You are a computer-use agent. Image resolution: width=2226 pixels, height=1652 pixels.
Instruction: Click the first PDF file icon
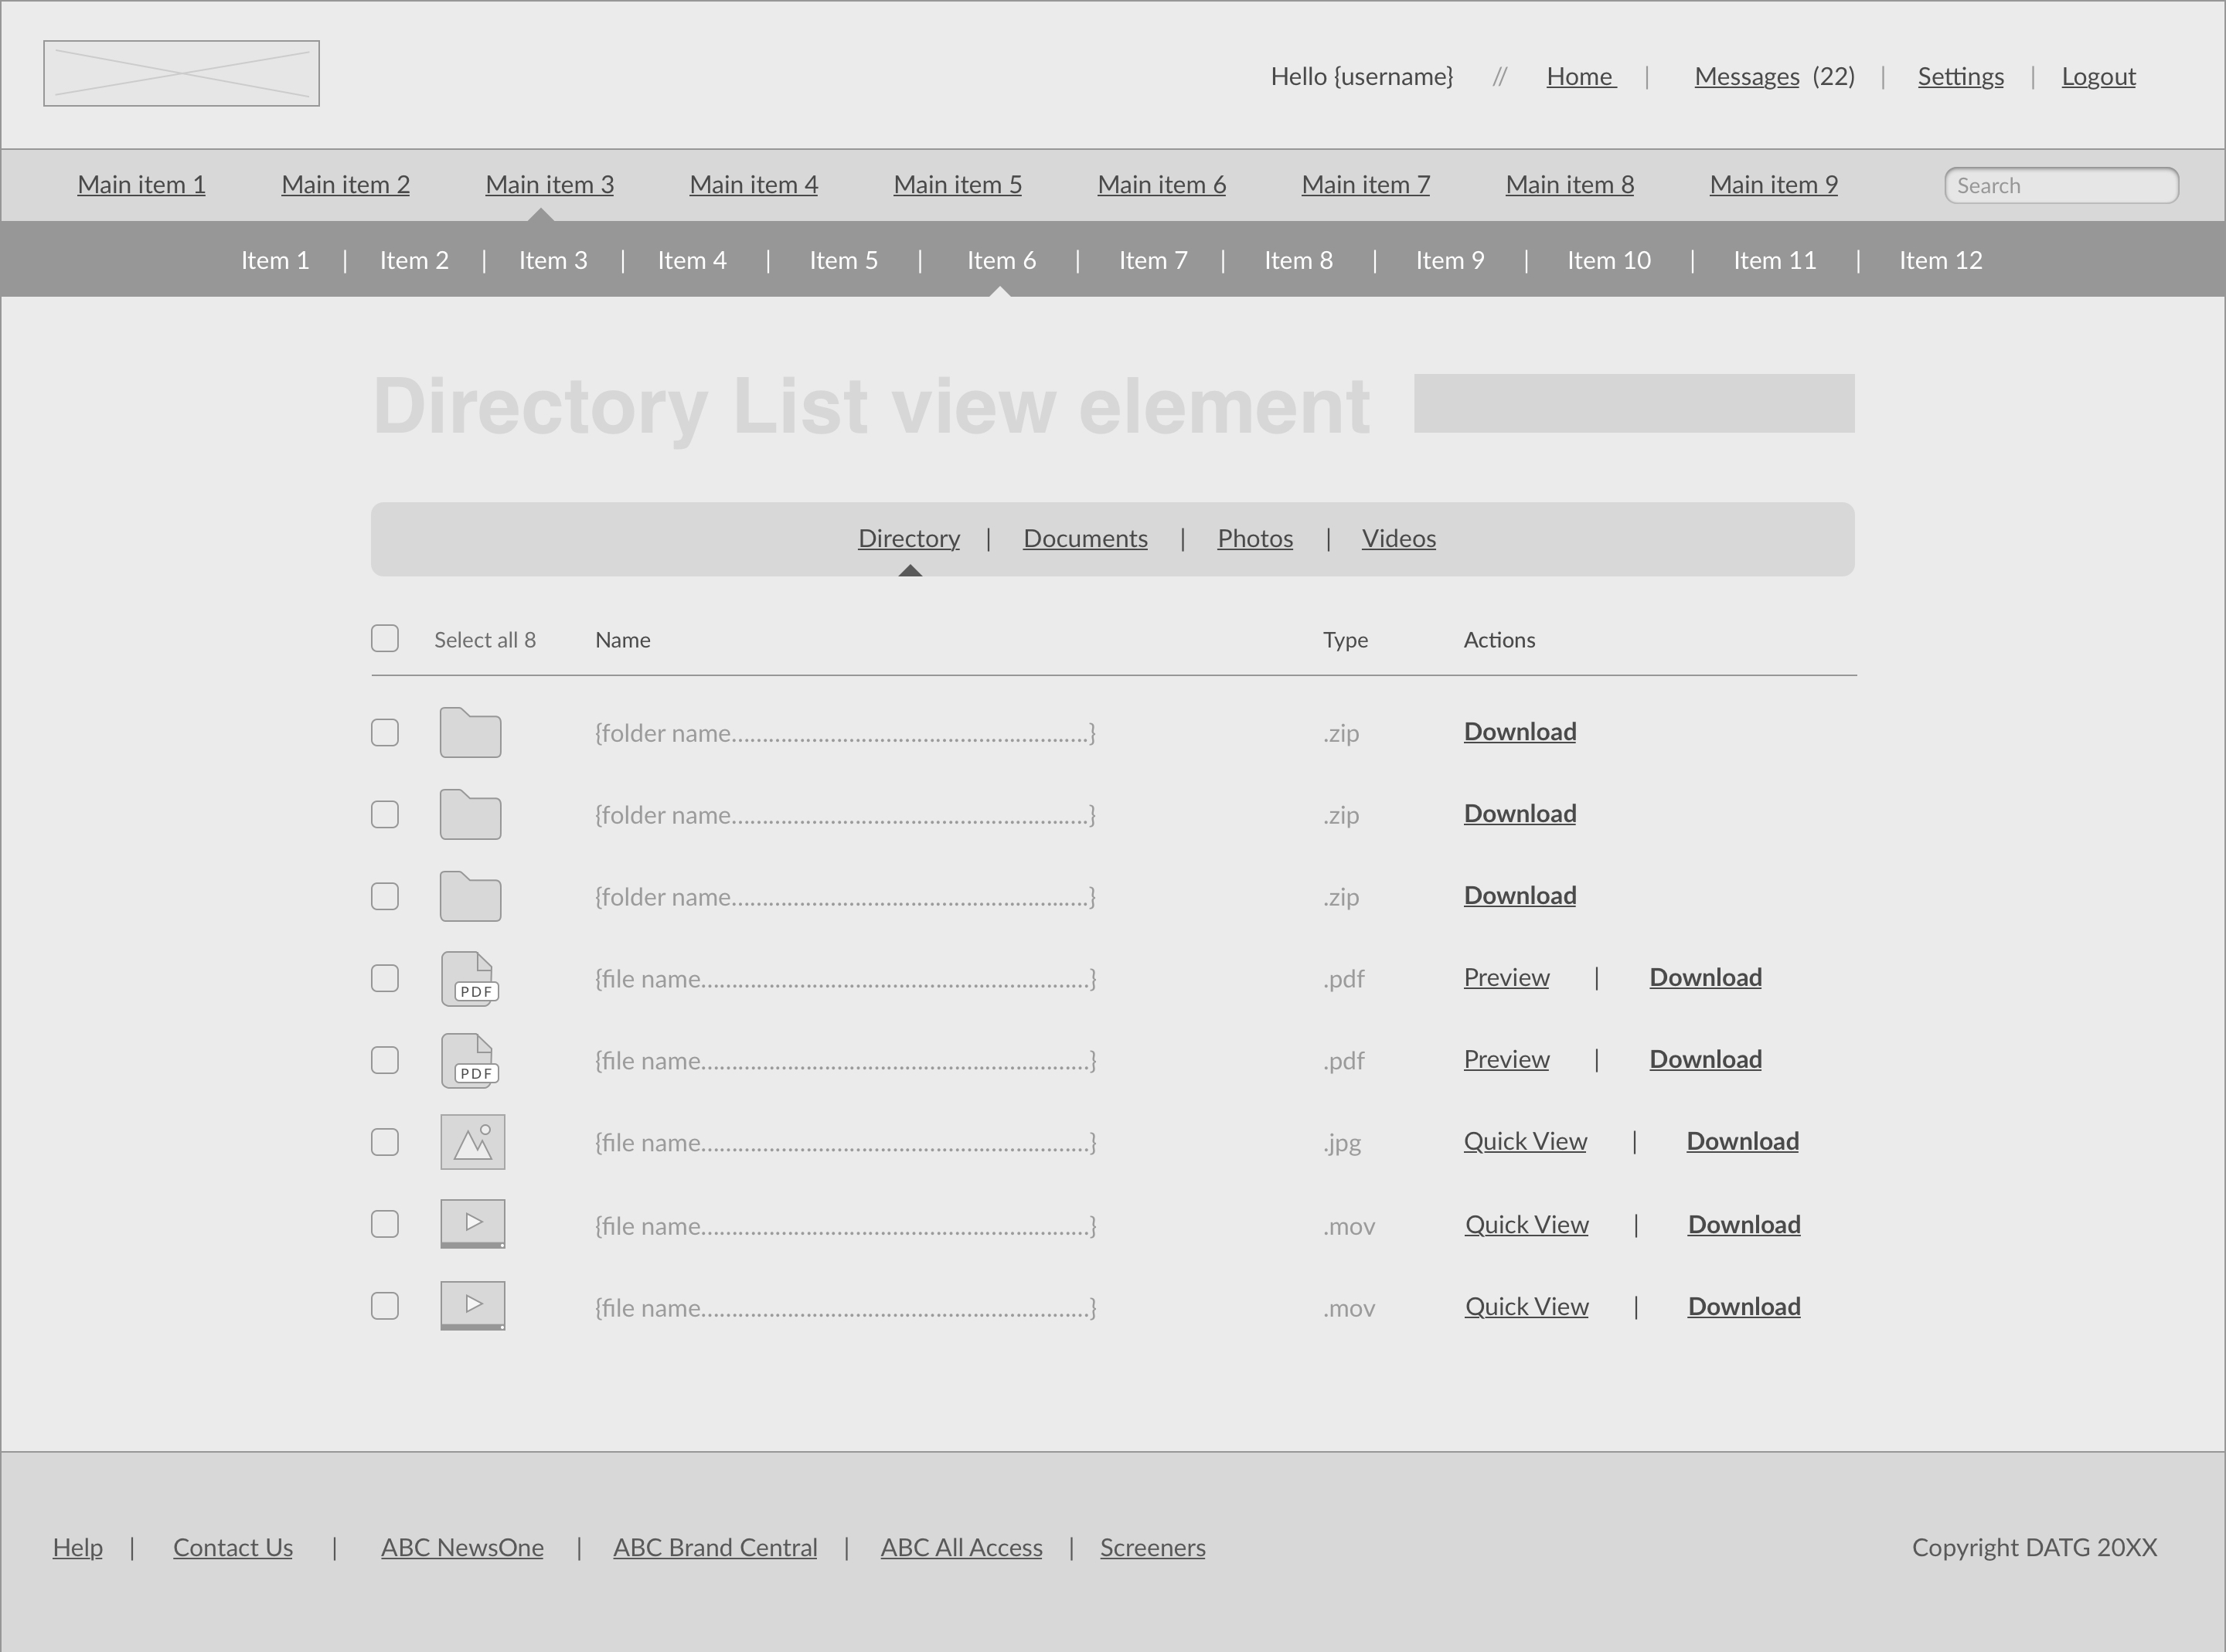(x=470, y=979)
